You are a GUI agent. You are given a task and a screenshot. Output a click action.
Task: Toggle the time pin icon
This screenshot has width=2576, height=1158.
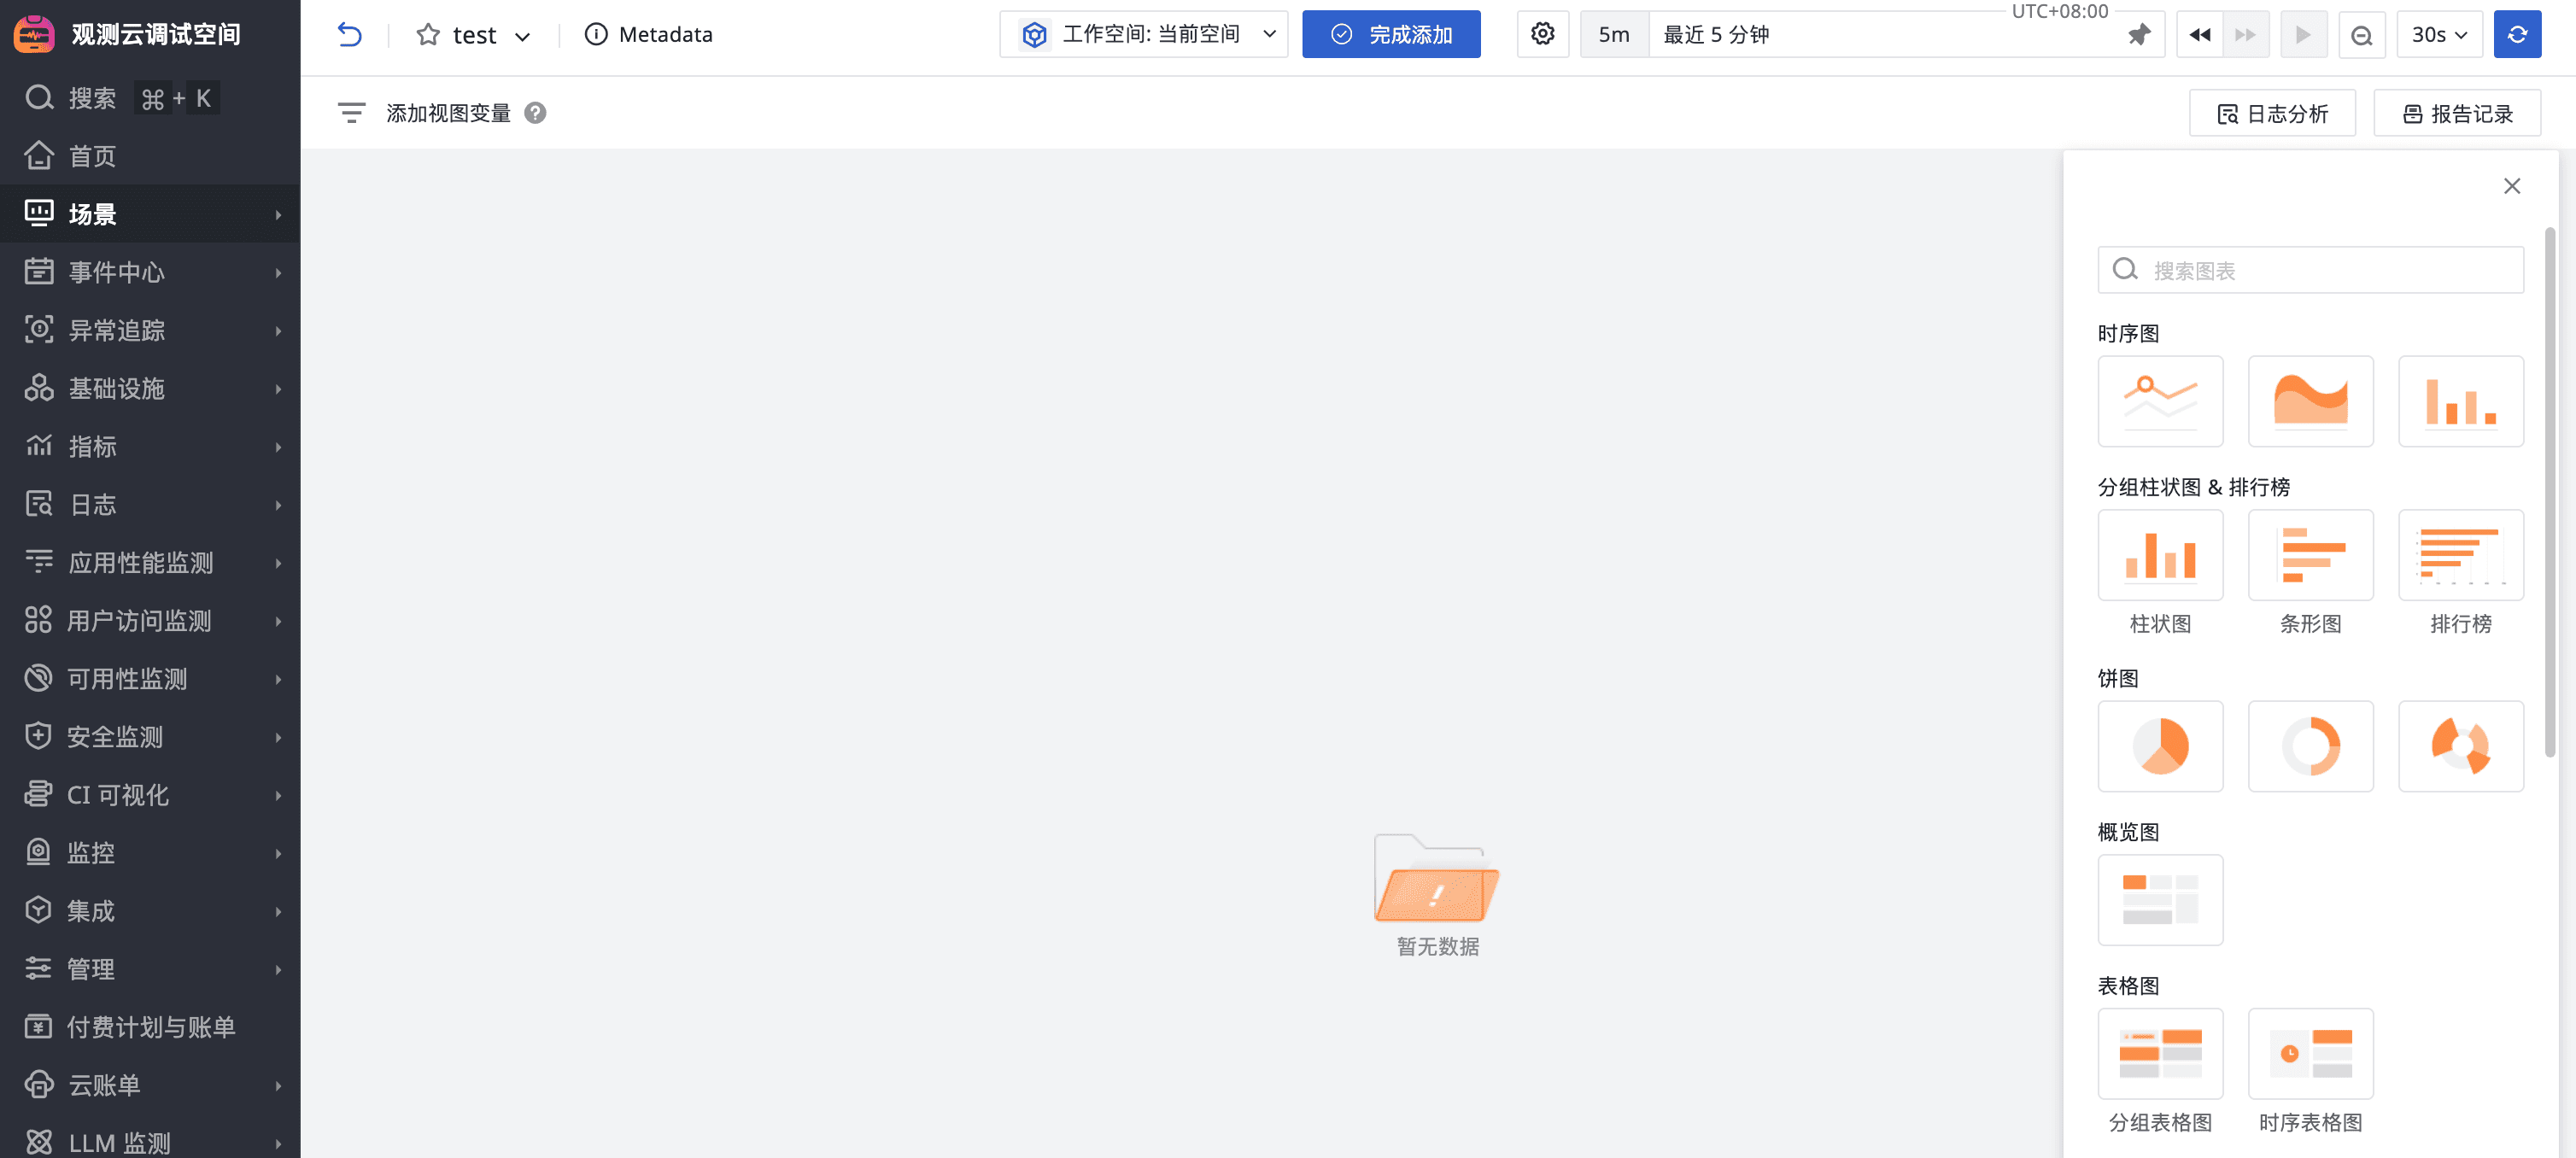click(2138, 35)
